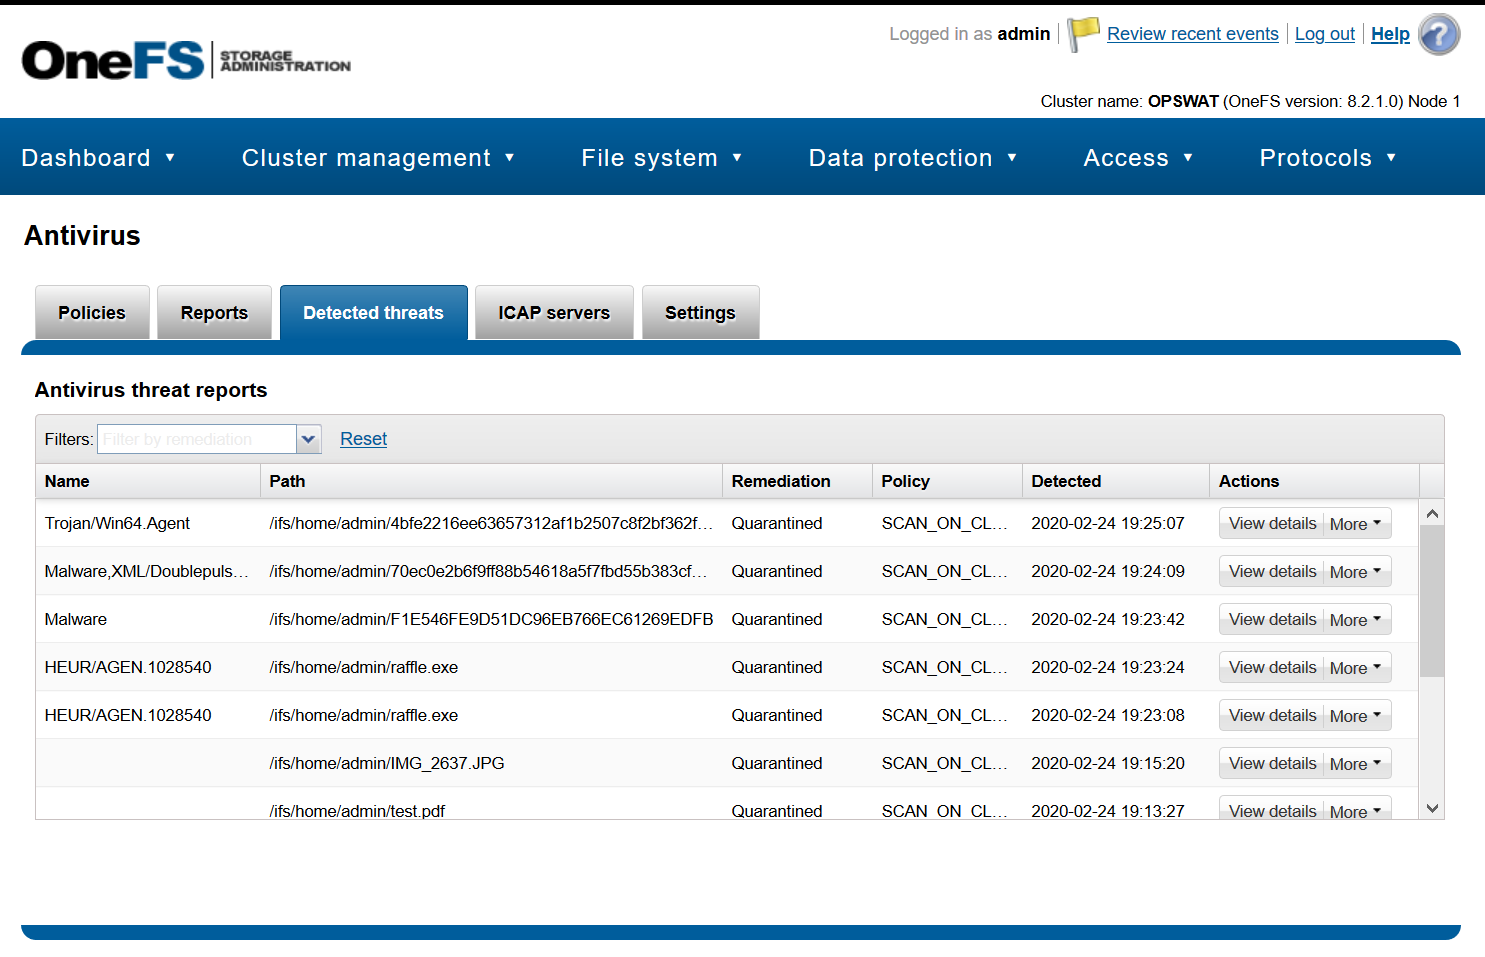Select the Trojan/Win64.Agent name cell
1485x957 pixels.
coord(117,523)
